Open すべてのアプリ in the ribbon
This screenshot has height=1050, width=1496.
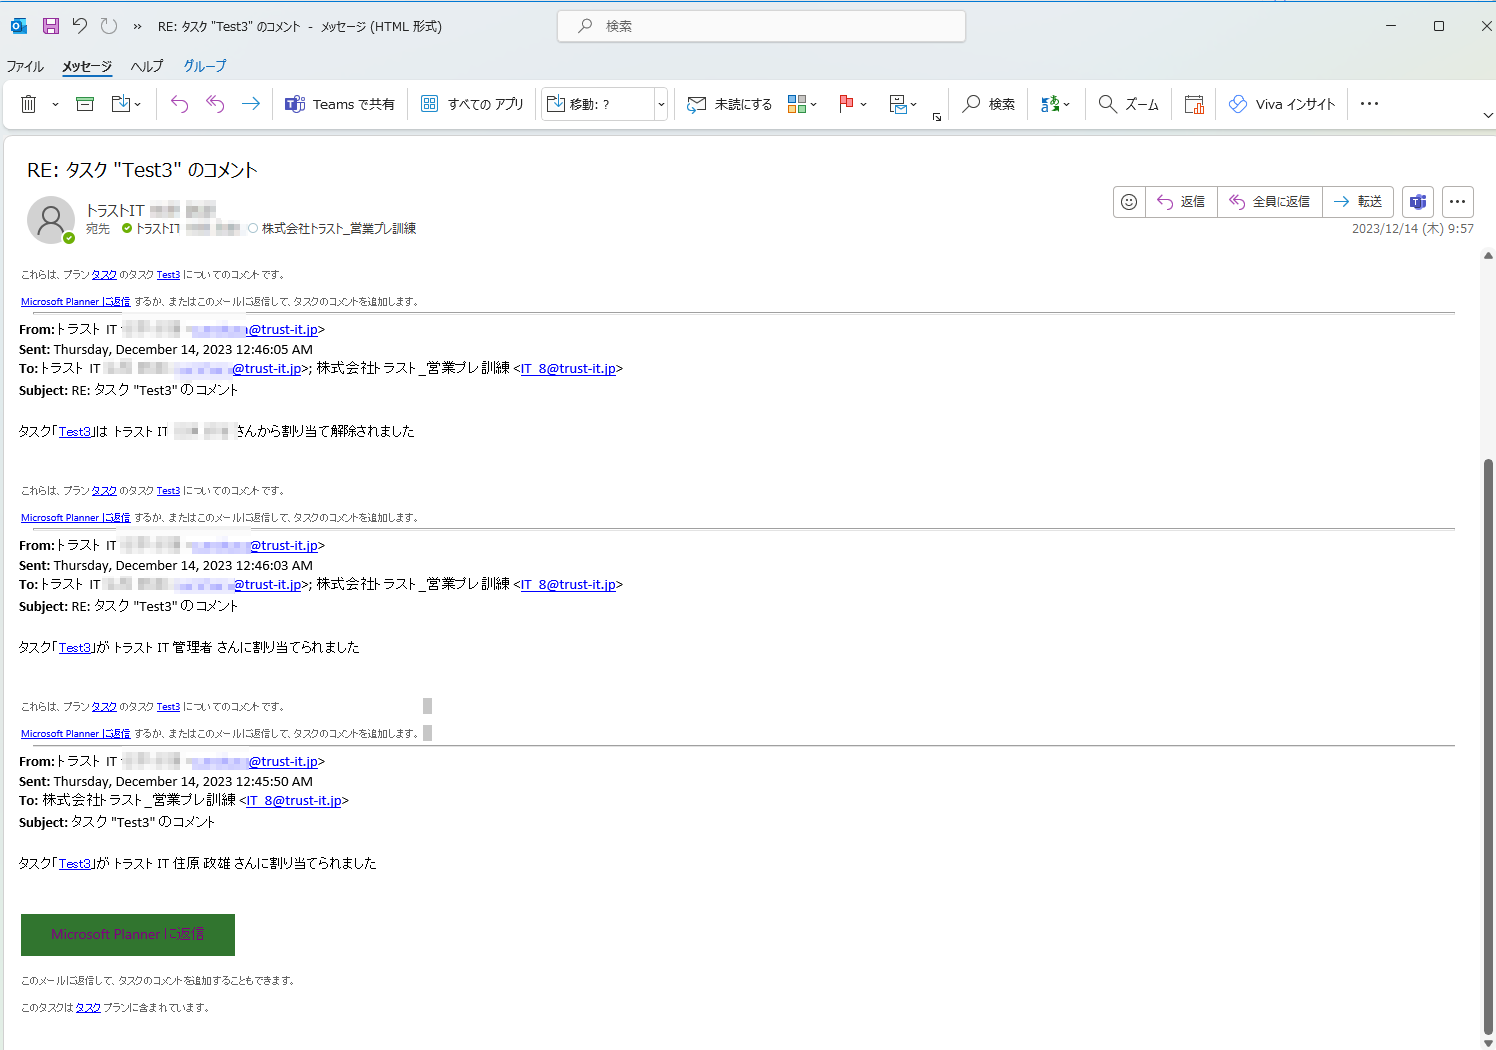[x=473, y=104]
